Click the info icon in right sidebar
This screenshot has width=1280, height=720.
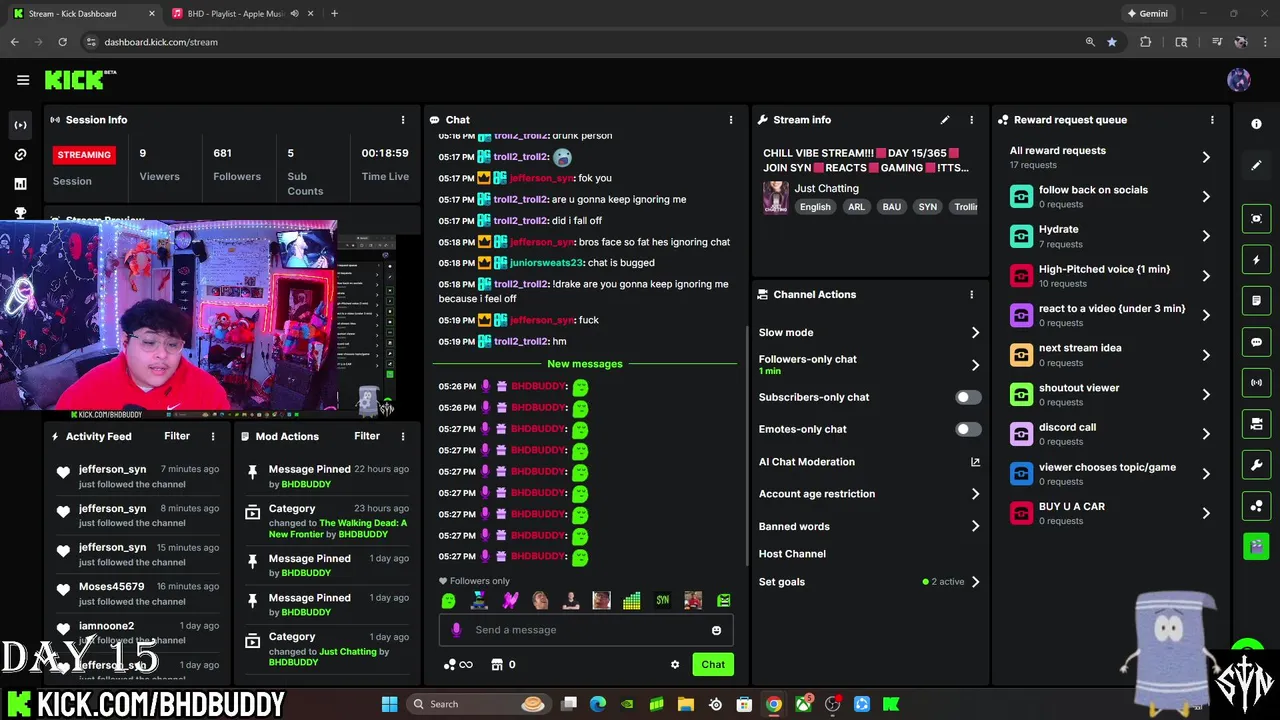point(1256,124)
